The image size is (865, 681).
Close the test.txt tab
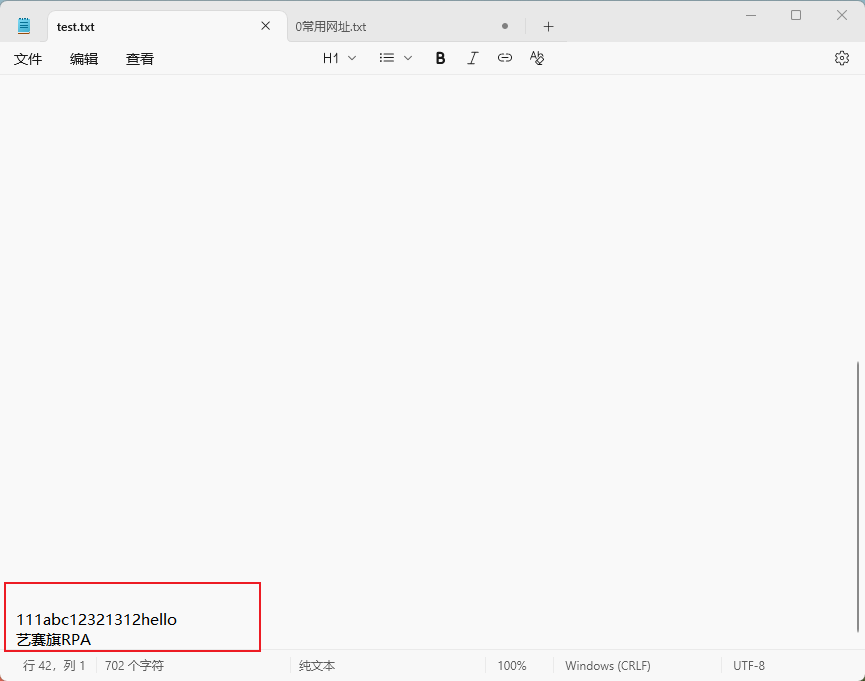point(265,26)
